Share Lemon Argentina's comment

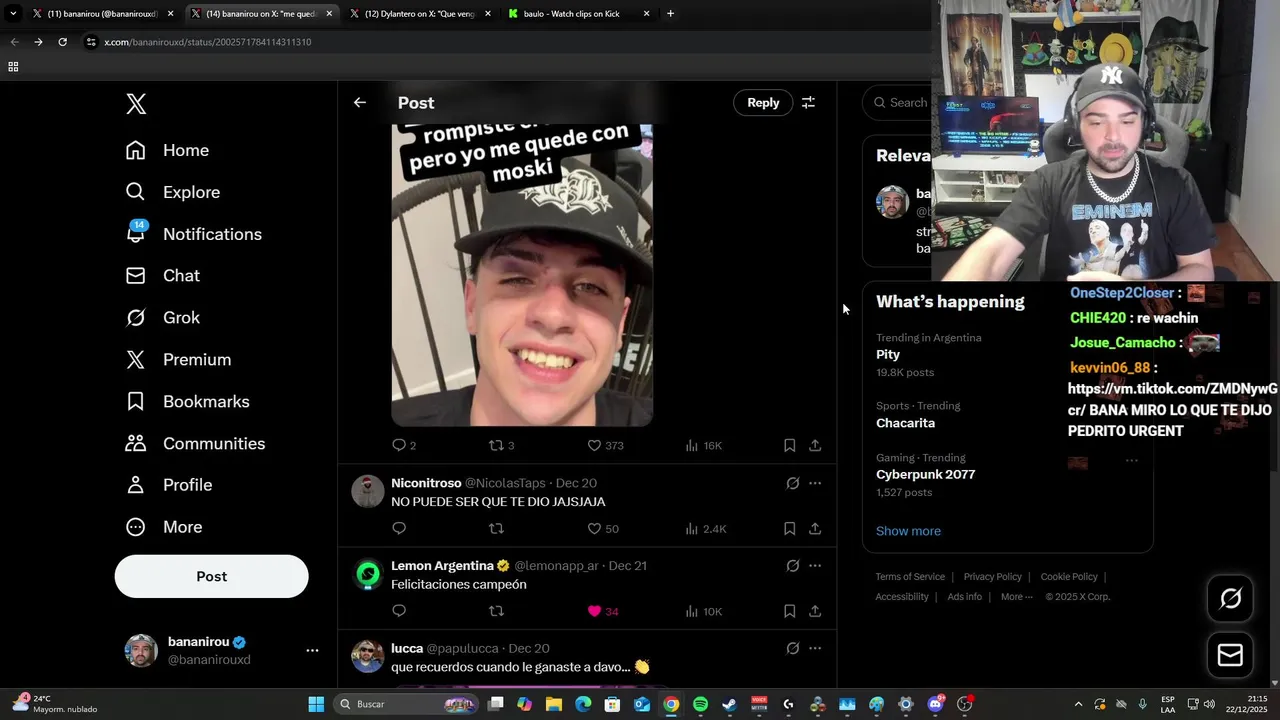click(815, 611)
